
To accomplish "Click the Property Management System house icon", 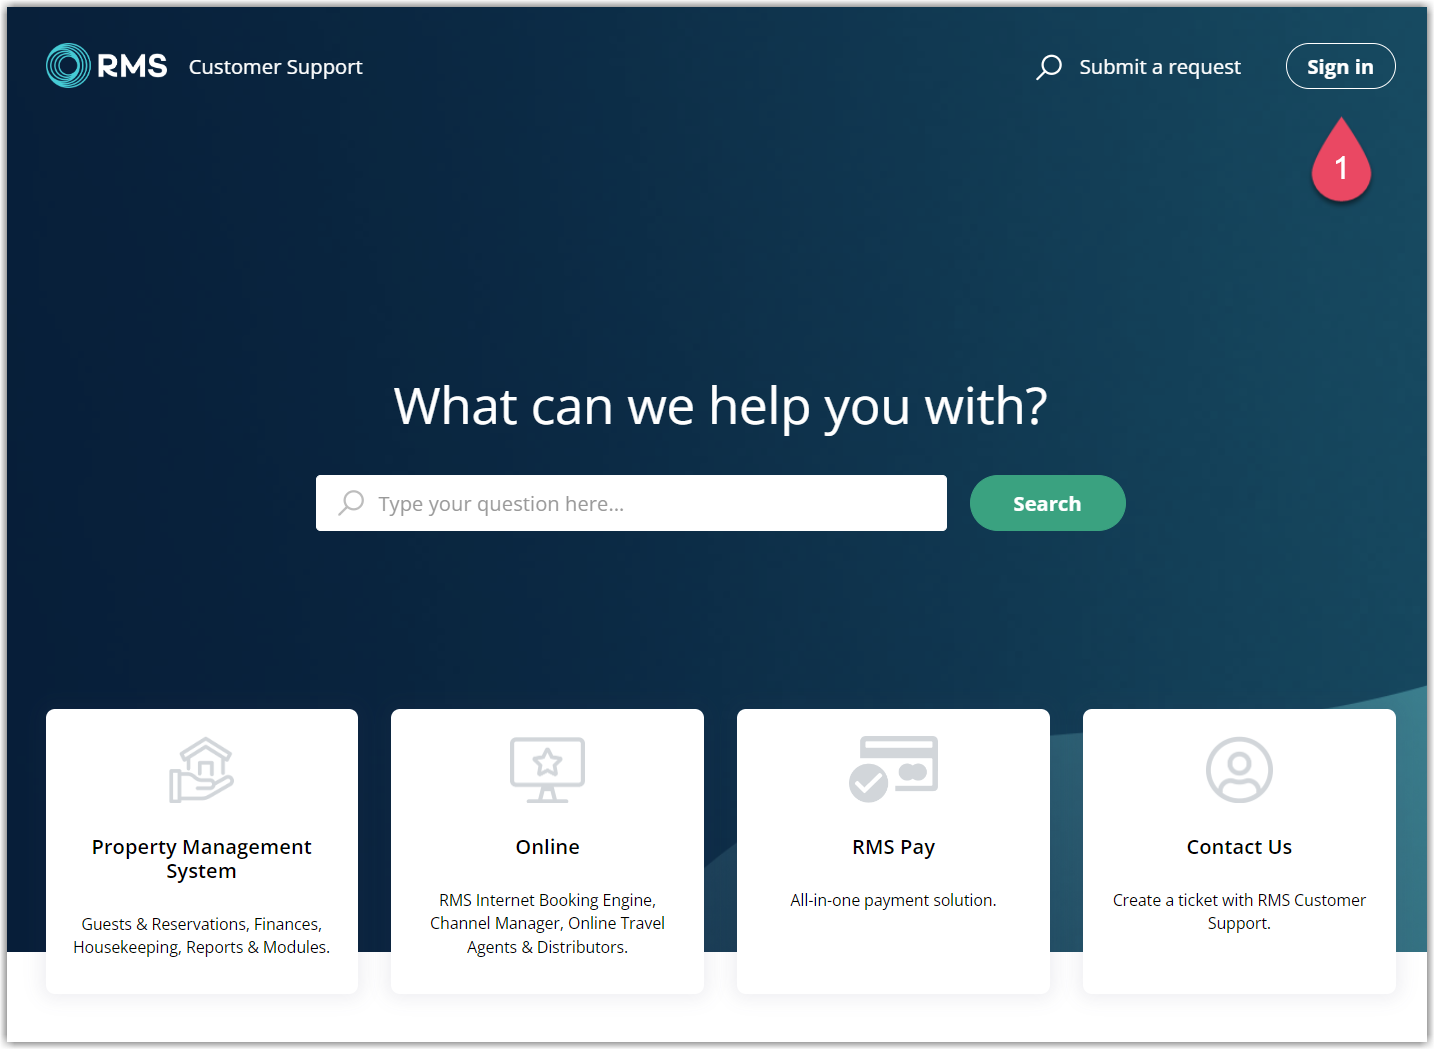I will point(201,770).
